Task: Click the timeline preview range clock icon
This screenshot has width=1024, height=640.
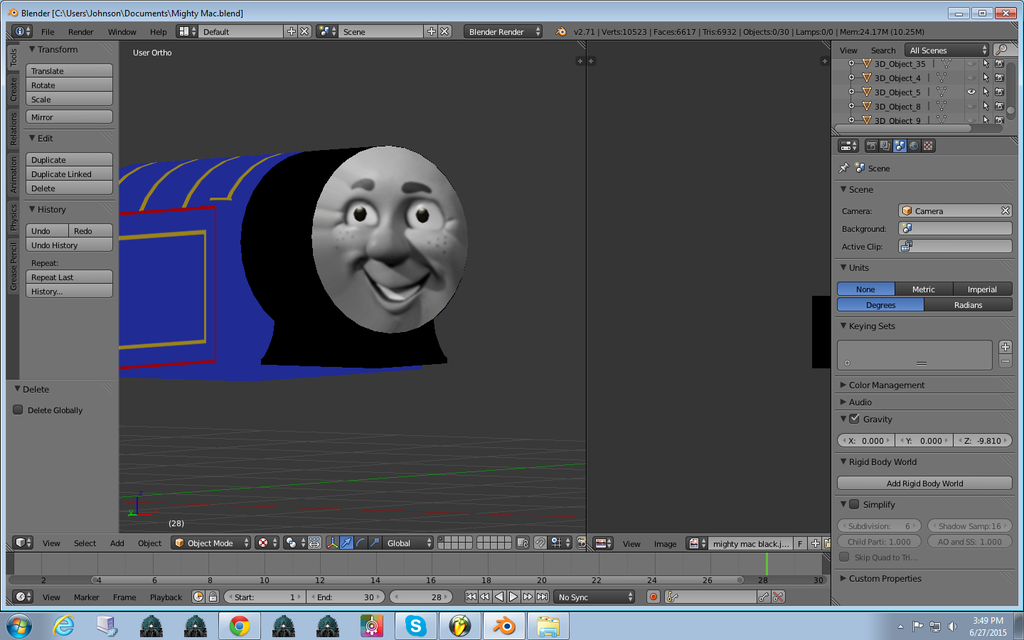Action: (199, 596)
